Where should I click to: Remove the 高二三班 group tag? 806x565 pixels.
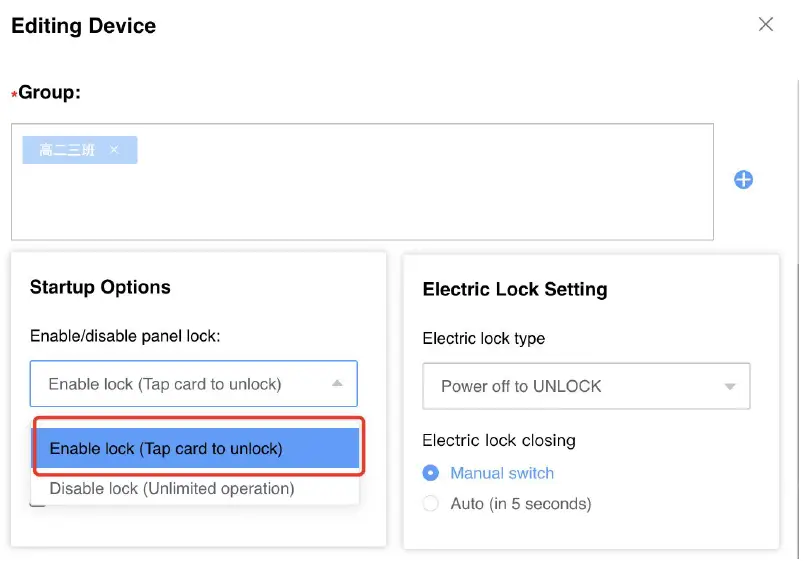click(x=114, y=150)
